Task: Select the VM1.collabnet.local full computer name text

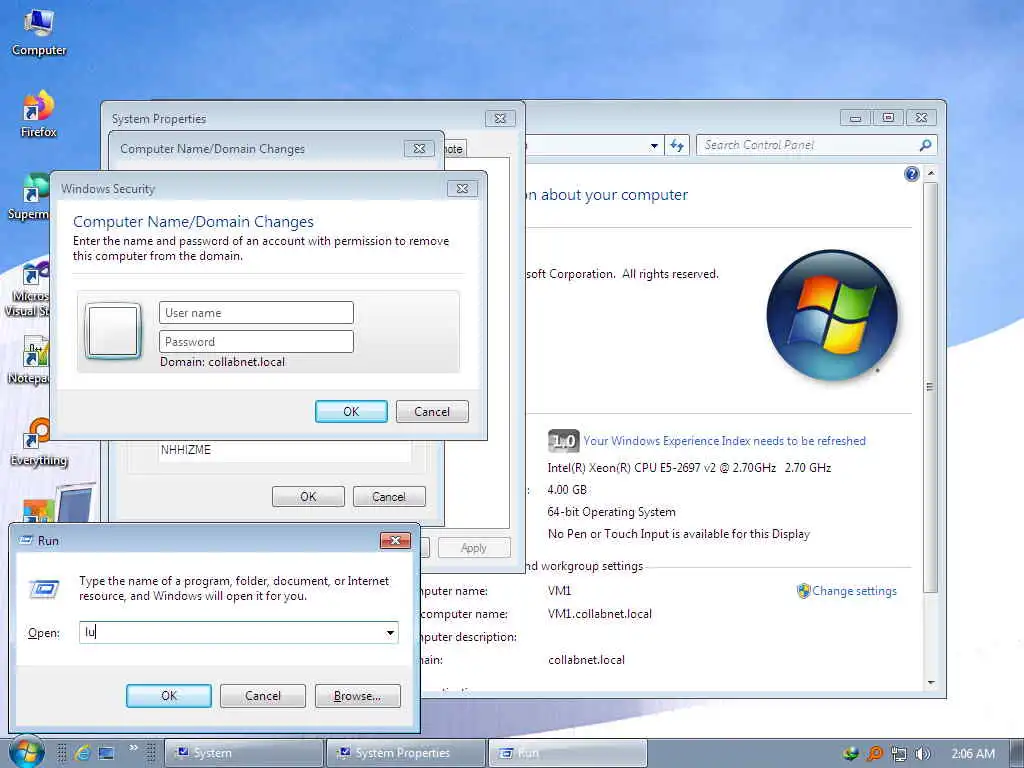Action: (600, 614)
